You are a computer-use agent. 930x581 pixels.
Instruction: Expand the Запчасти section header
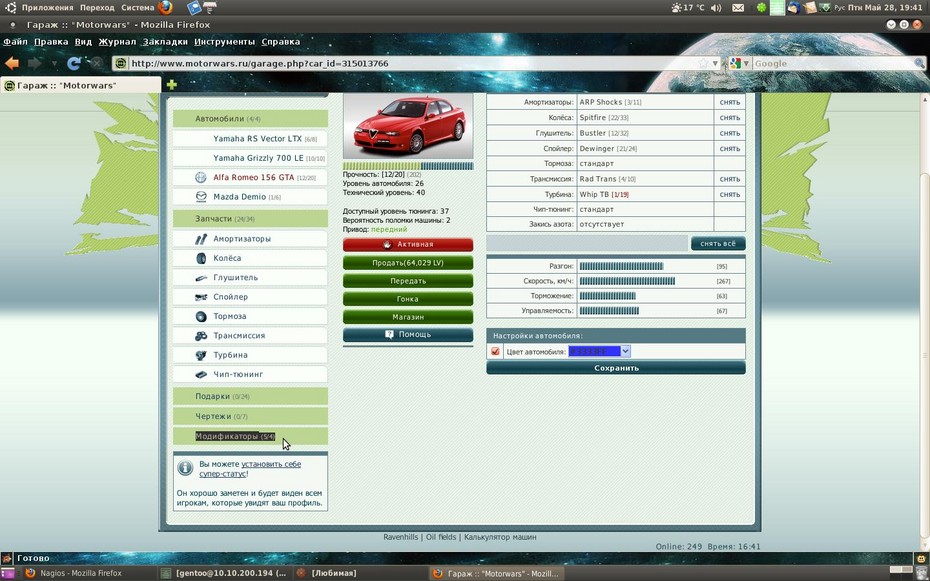pos(250,219)
